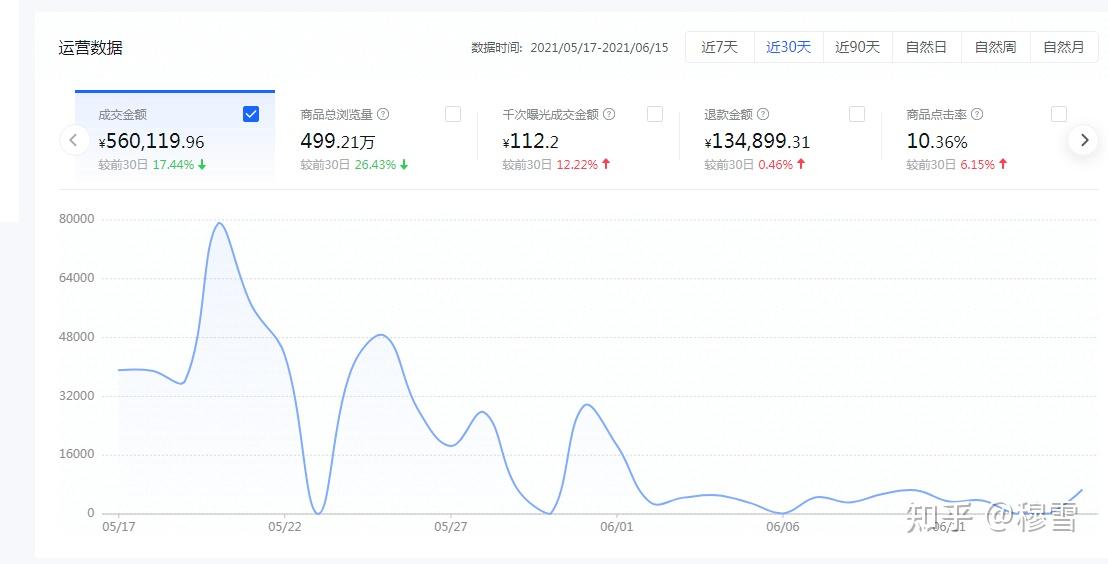Select the 自然日 tab
The image size is (1108, 564).
(x=926, y=47)
